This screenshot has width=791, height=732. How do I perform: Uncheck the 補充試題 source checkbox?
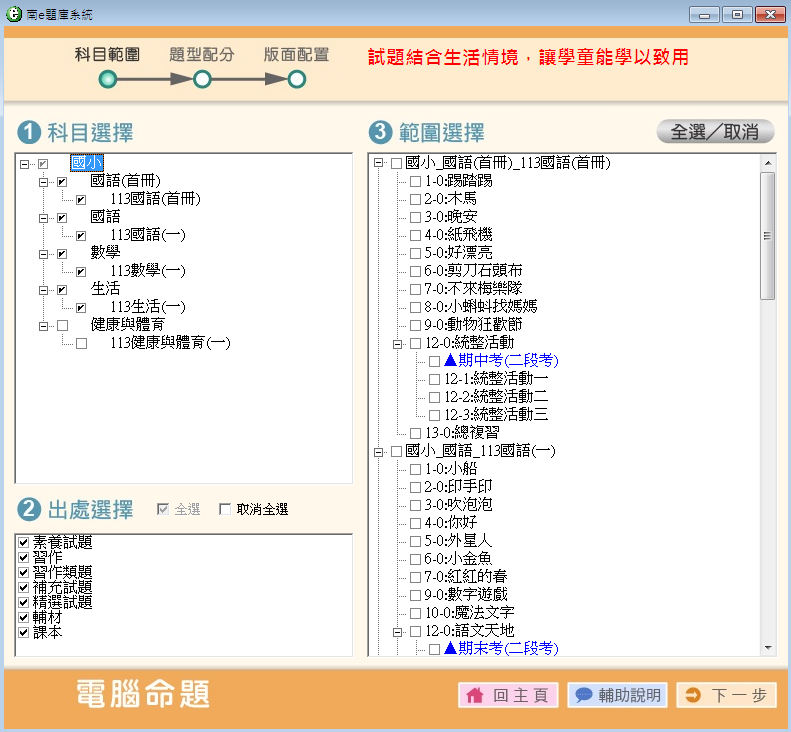pyautogui.click(x=23, y=588)
